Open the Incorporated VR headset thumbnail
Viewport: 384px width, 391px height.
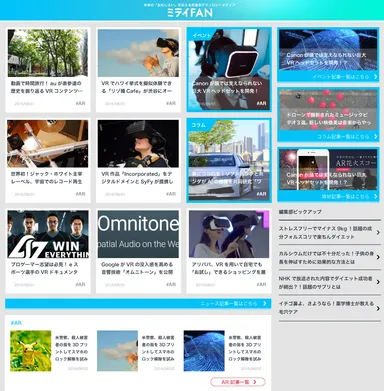pyautogui.click(x=138, y=144)
